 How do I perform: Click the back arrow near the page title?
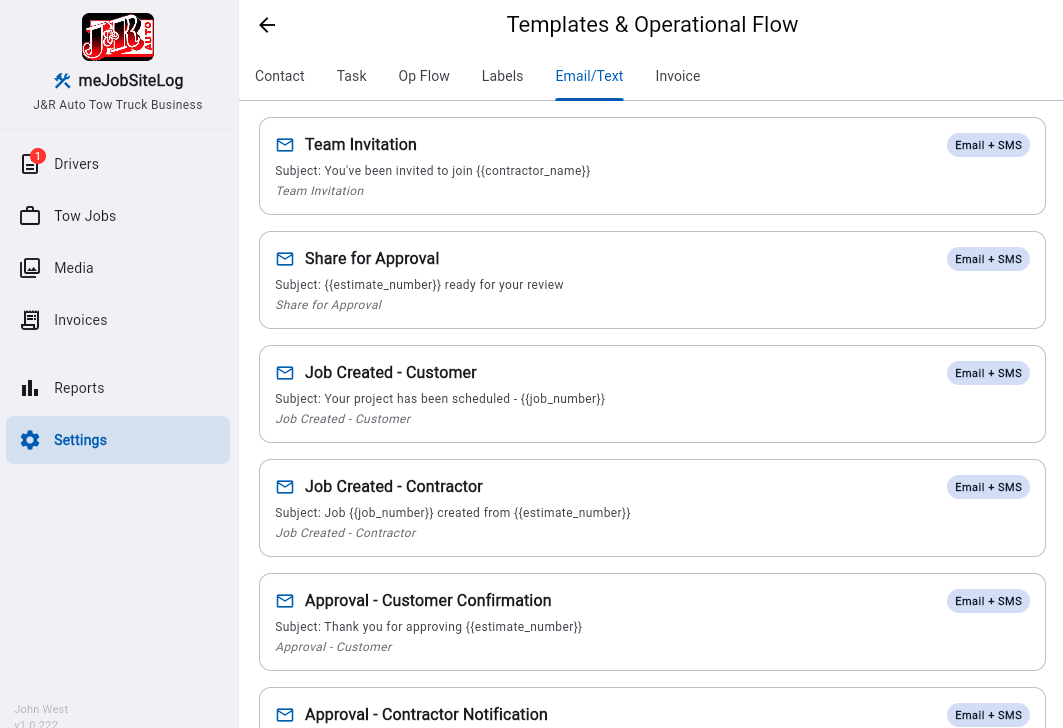[x=266, y=25]
